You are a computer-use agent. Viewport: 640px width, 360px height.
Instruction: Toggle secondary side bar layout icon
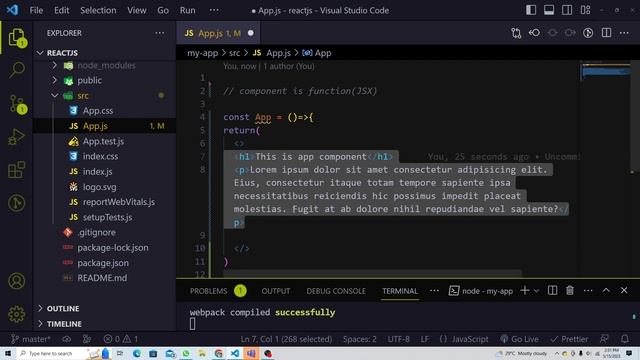coord(567,10)
